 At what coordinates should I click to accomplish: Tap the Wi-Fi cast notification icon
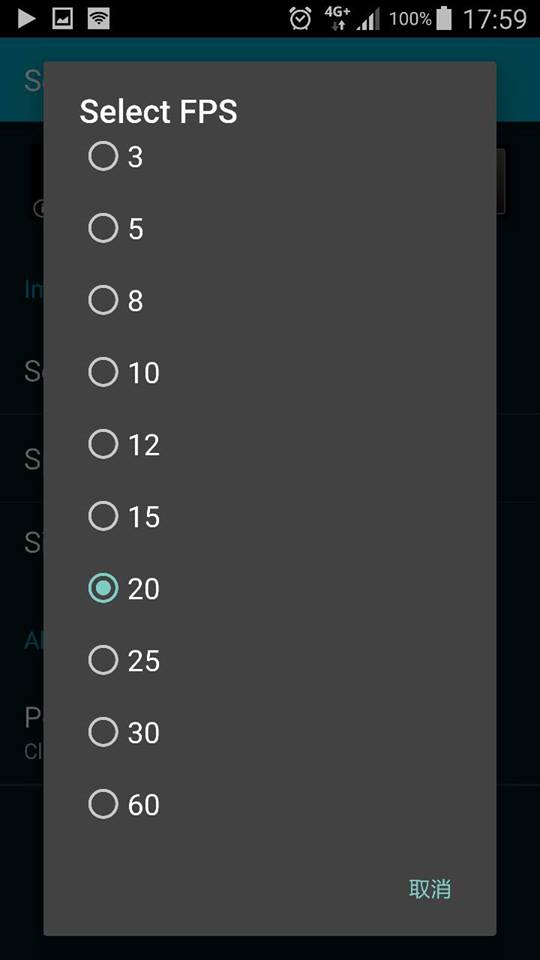99,18
